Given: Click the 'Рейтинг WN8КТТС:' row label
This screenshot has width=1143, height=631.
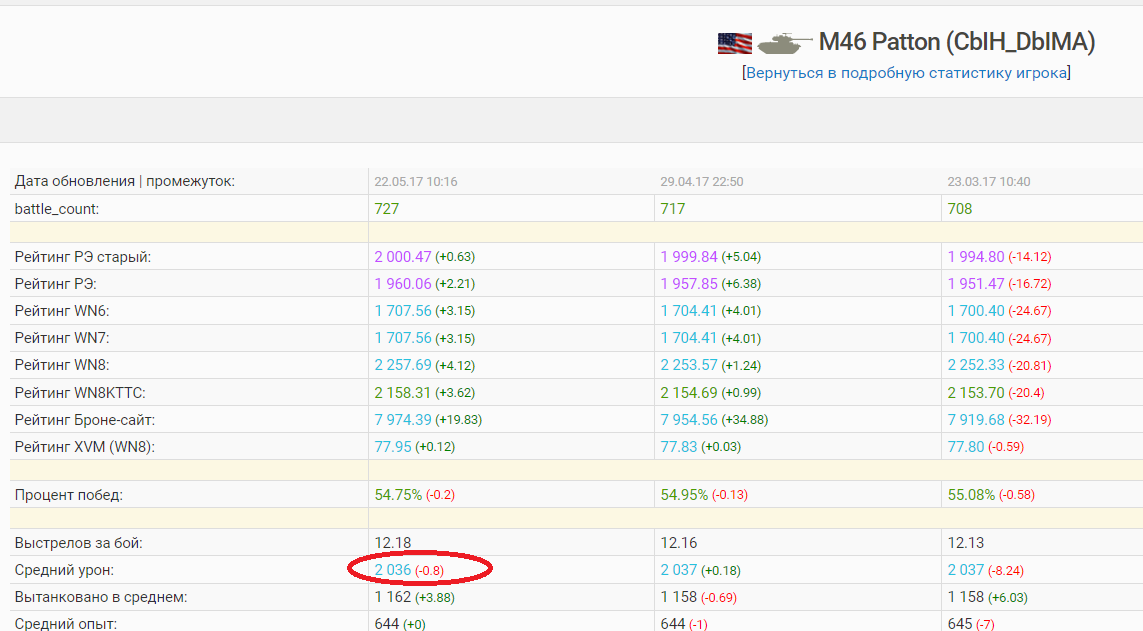Looking at the screenshot, I should [80, 393].
